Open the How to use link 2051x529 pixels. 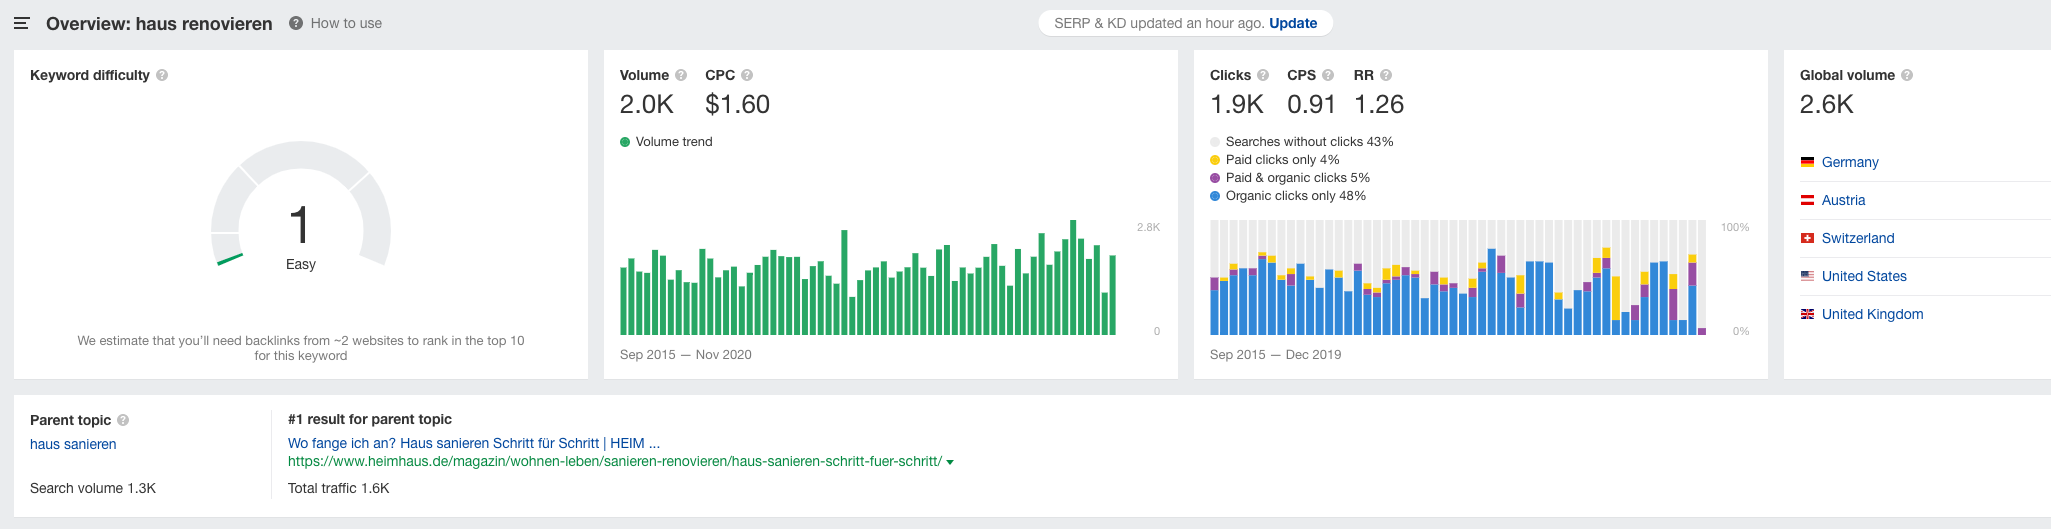pyautogui.click(x=346, y=23)
